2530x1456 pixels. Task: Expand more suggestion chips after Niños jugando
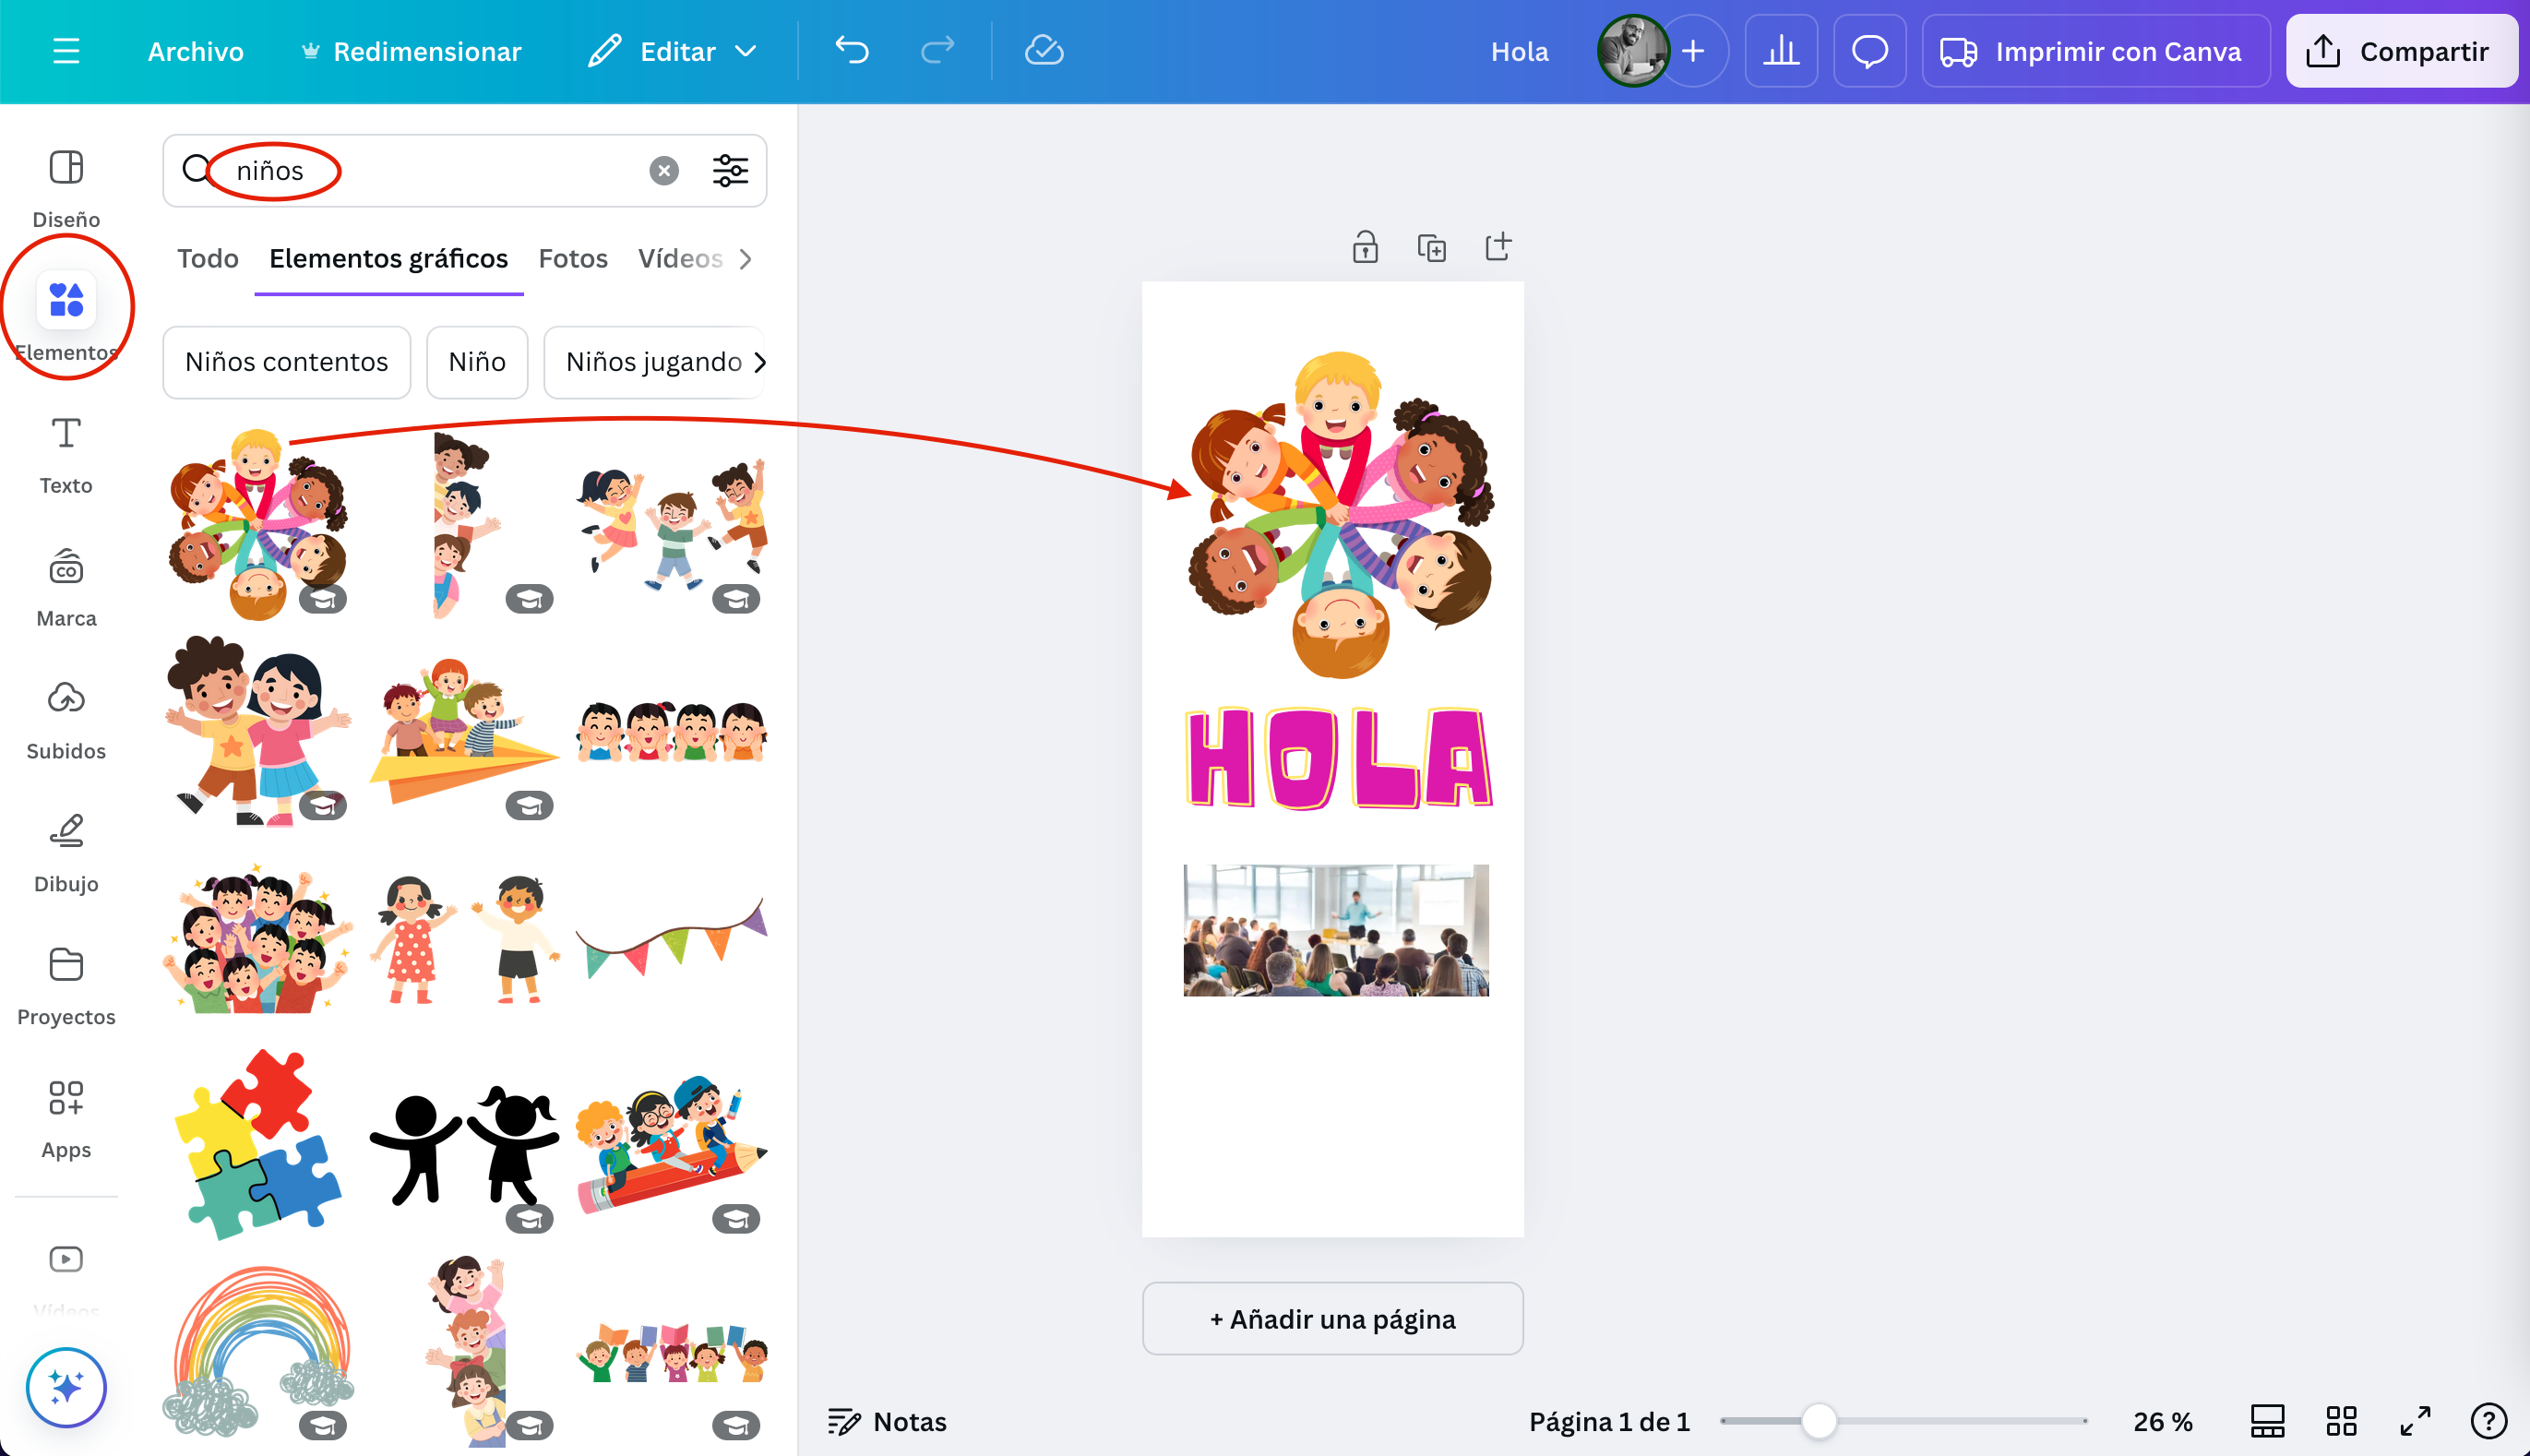760,362
